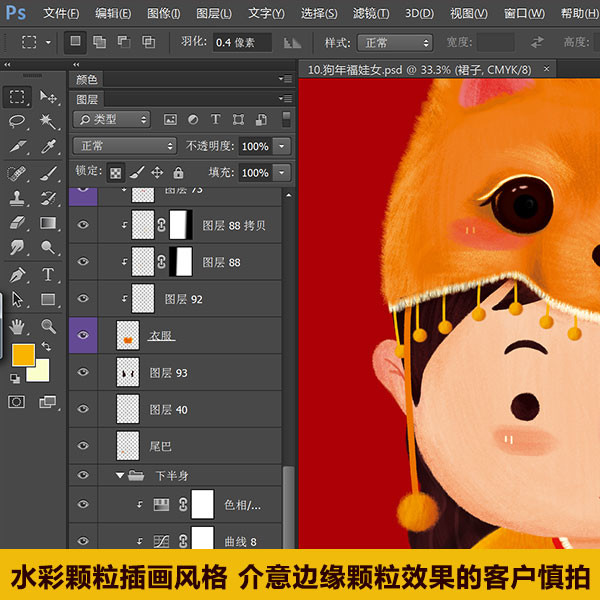
Task: Select the Hand tool
Action: tap(17, 326)
